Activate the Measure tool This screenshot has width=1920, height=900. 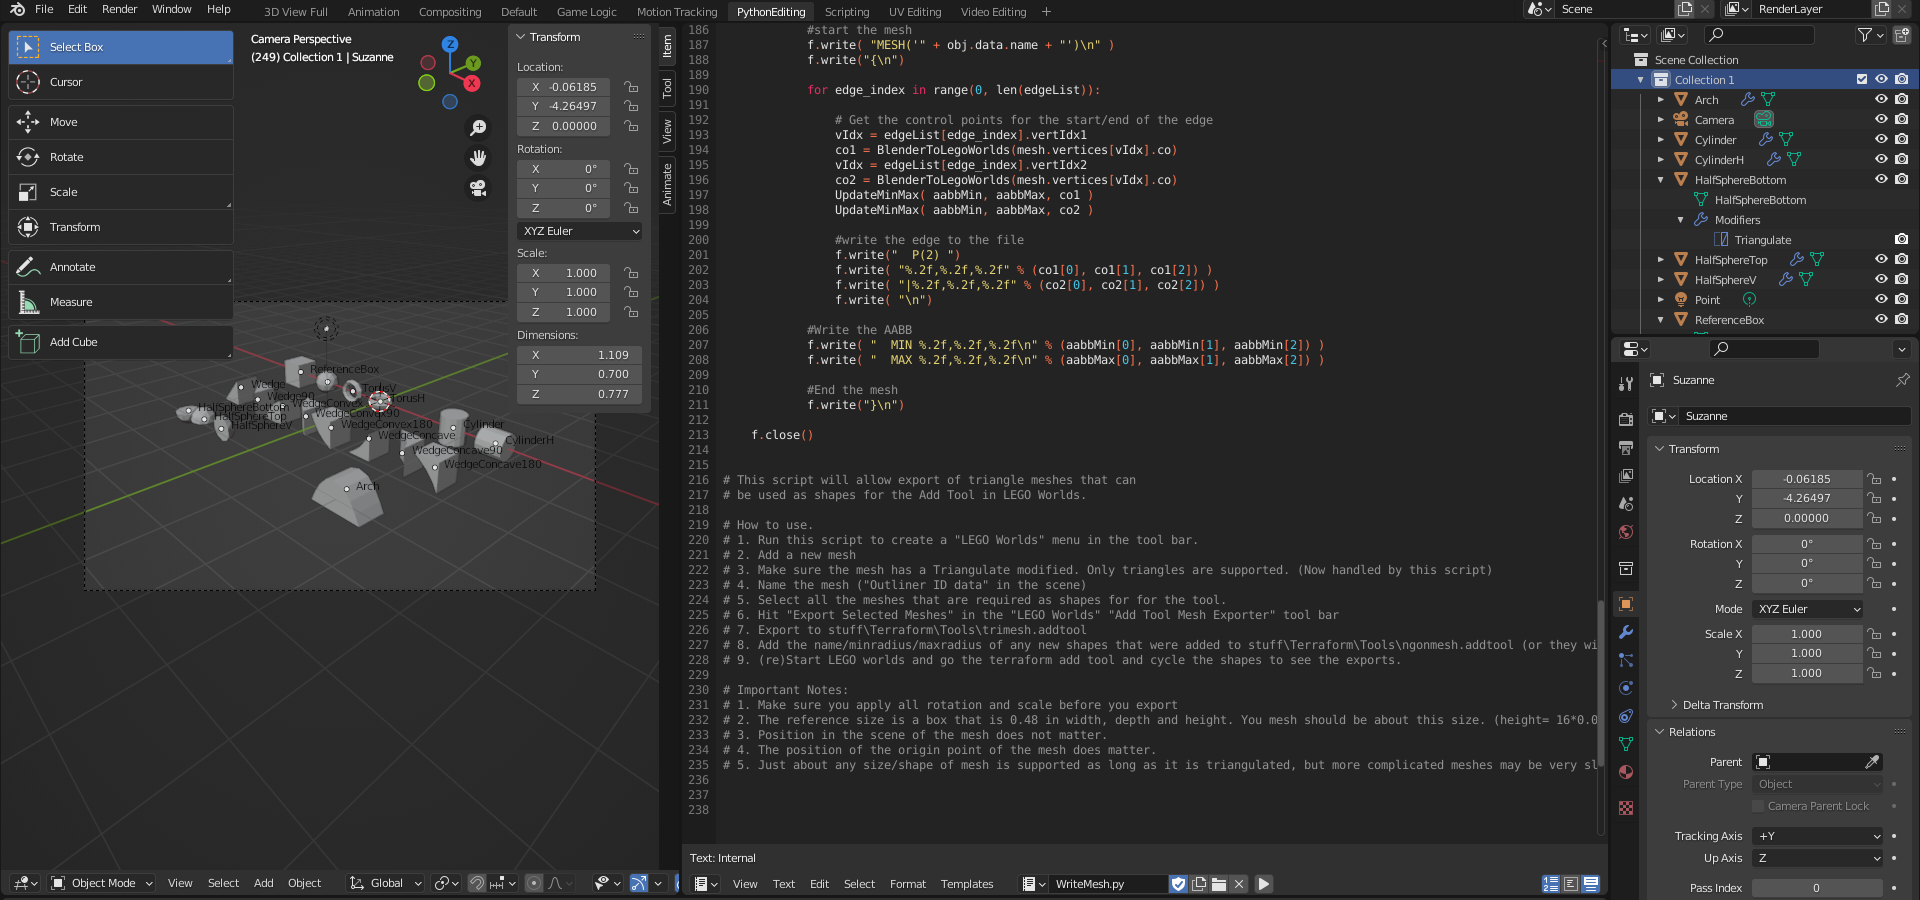121,302
